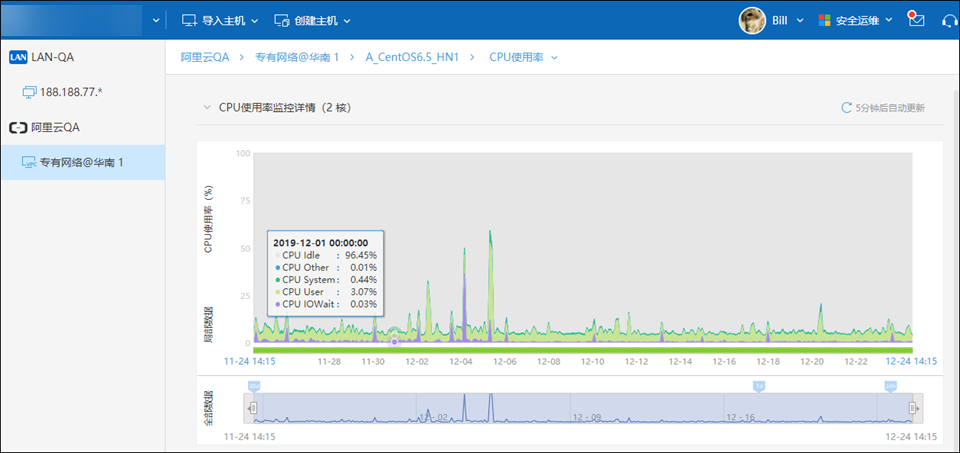Click the 安全运维 colored grid icon

coord(825,20)
